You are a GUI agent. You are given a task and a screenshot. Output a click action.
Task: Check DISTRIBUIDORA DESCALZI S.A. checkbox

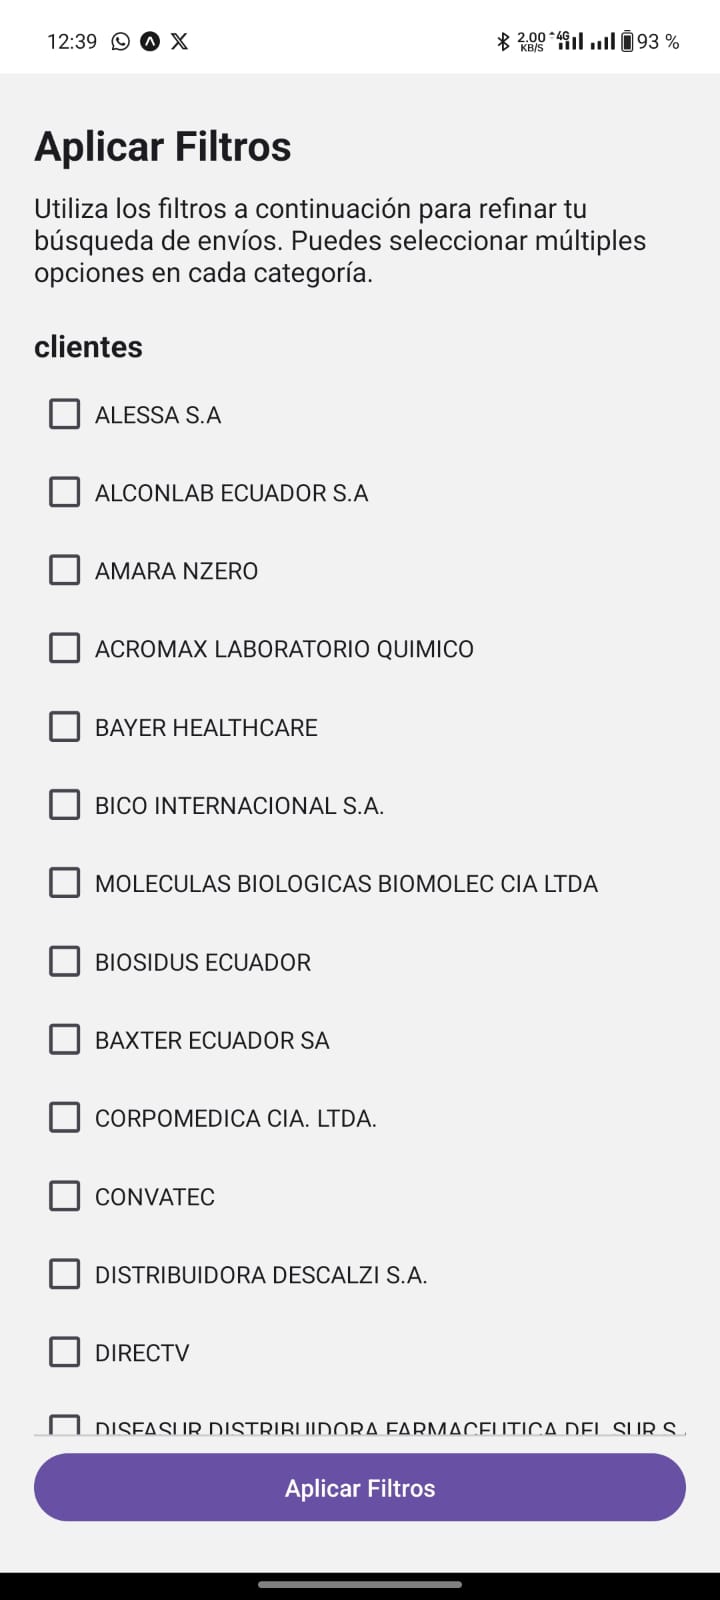[x=65, y=1274]
